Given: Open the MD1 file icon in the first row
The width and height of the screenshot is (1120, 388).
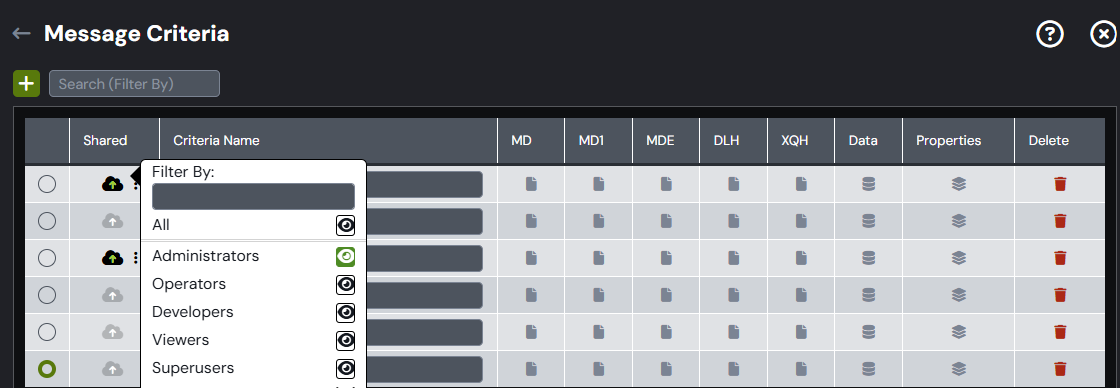Looking at the screenshot, I should pos(599,184).
